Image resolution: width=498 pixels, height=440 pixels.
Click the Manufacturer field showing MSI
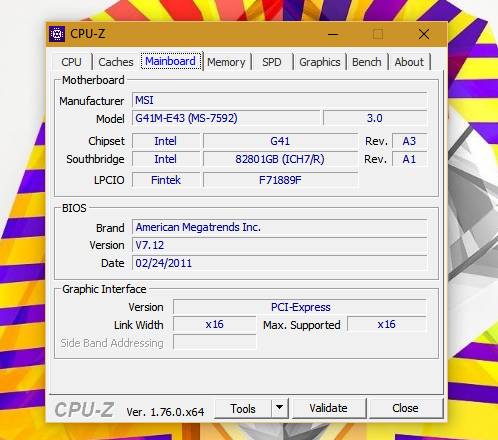point(280,100)
